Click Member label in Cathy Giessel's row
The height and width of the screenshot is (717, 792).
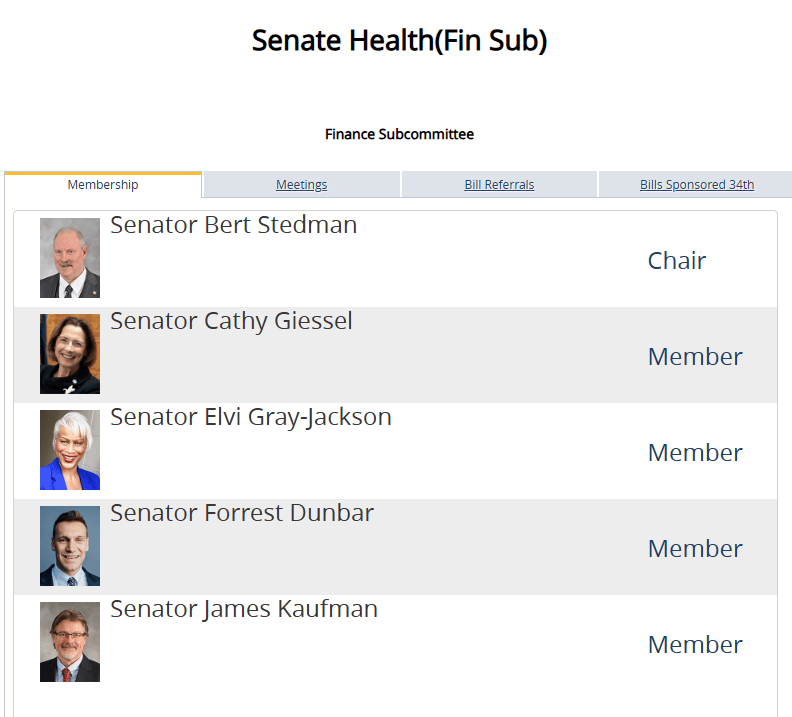[x=695, y=357]
